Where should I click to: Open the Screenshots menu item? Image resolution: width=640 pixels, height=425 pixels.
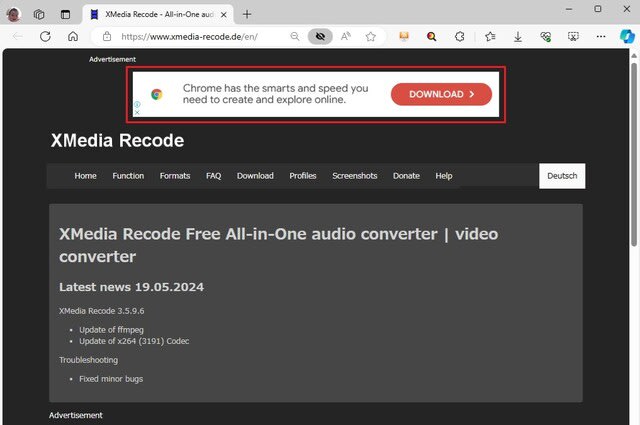click(x=355, y=176)
